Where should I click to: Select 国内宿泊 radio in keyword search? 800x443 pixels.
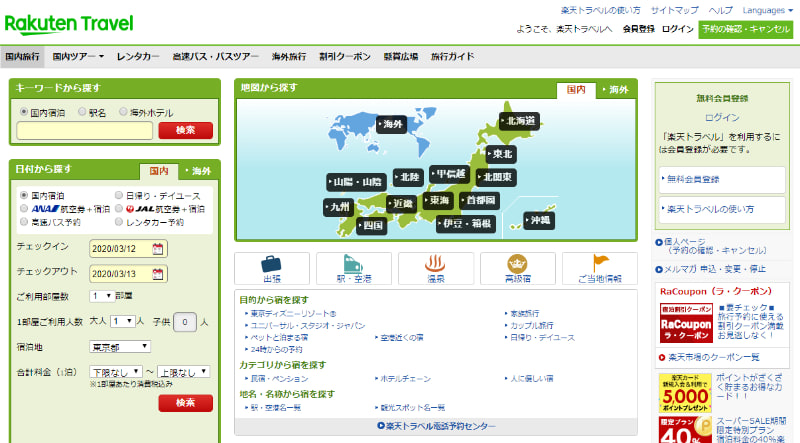point(23,111)
